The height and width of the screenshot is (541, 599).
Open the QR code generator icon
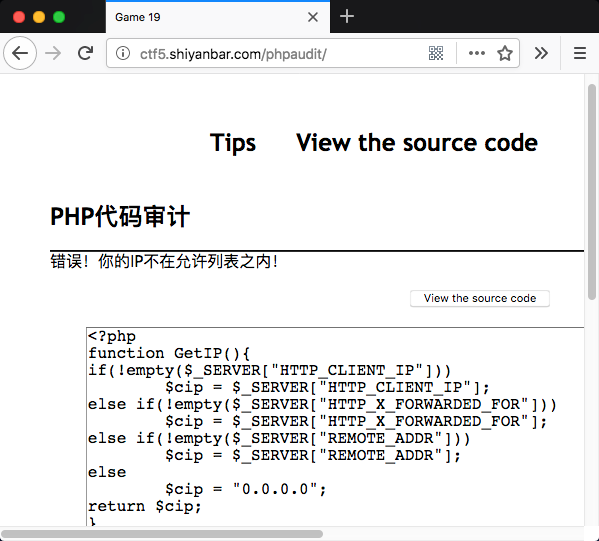point(436,53)
